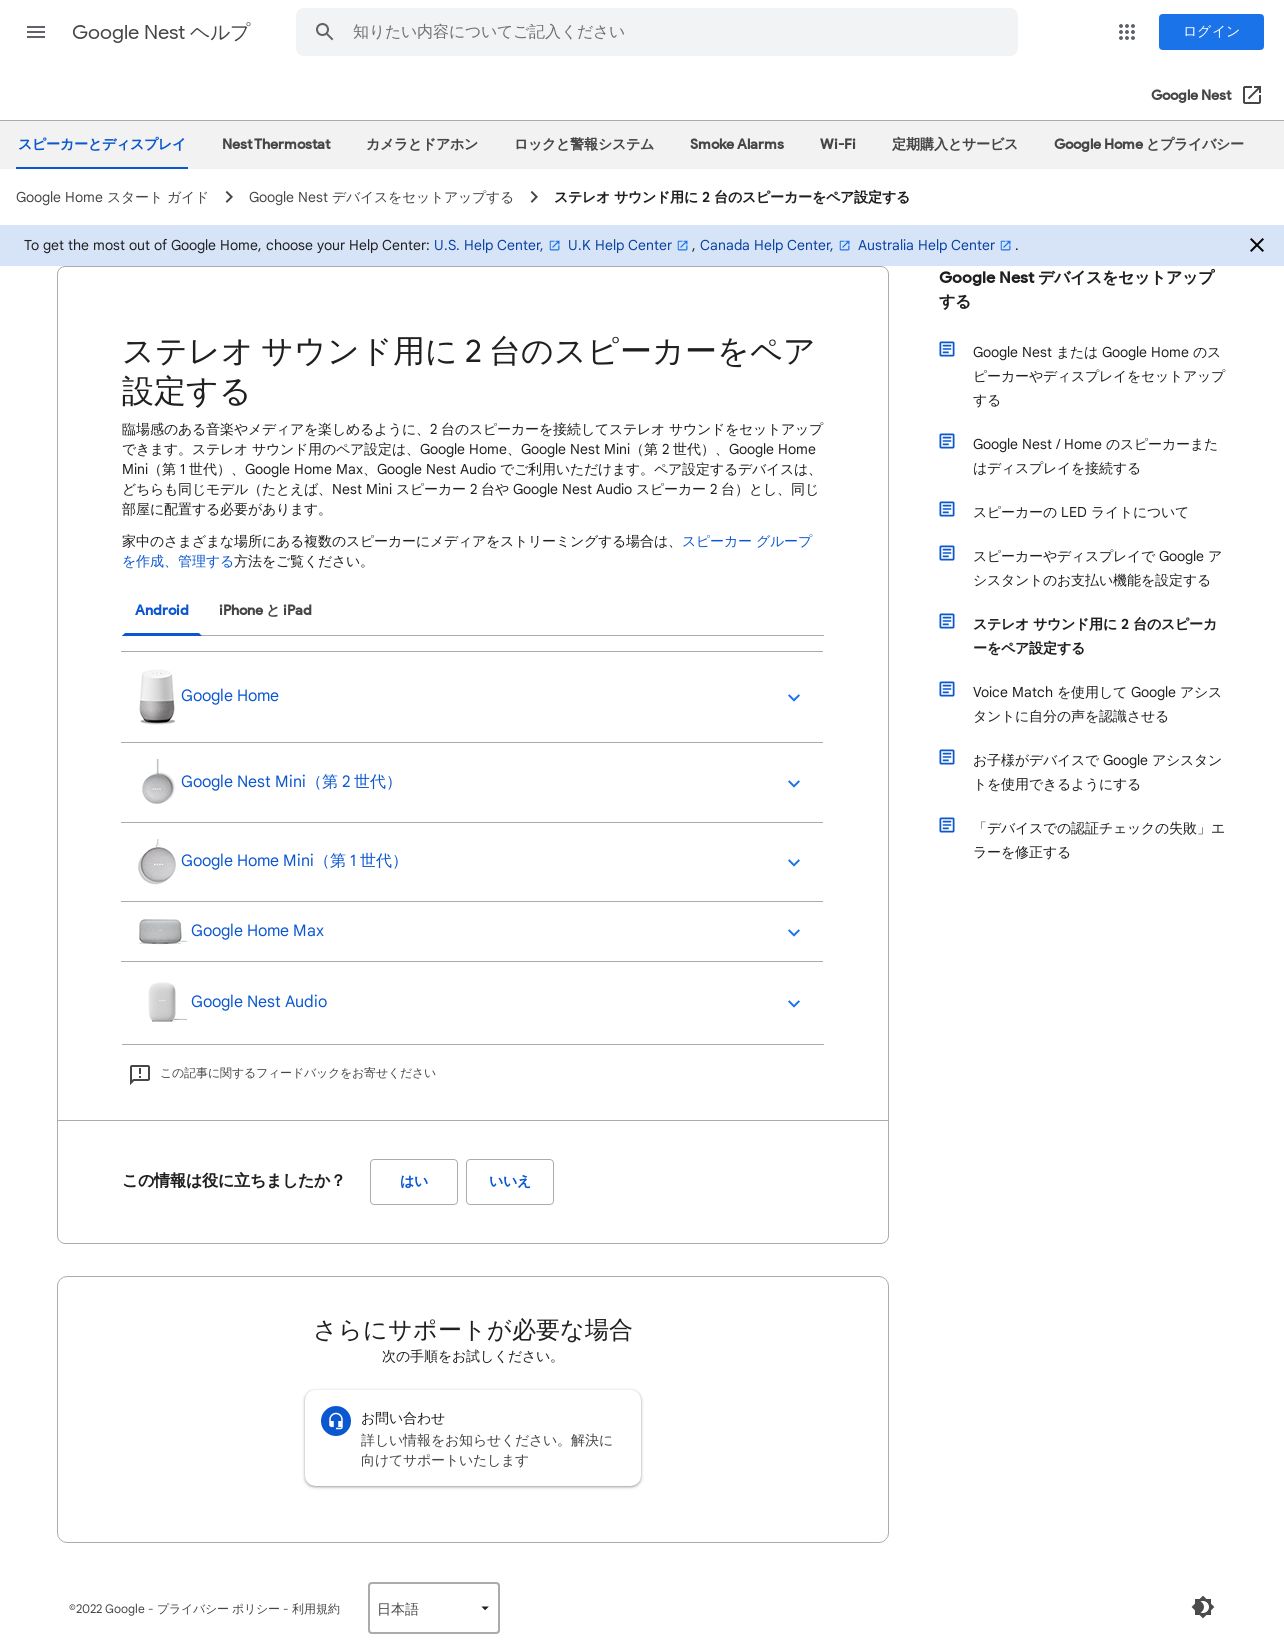
Task: Go to Google Nest デバイスをセットアップする breadcrumb
Action: [381, 197]
